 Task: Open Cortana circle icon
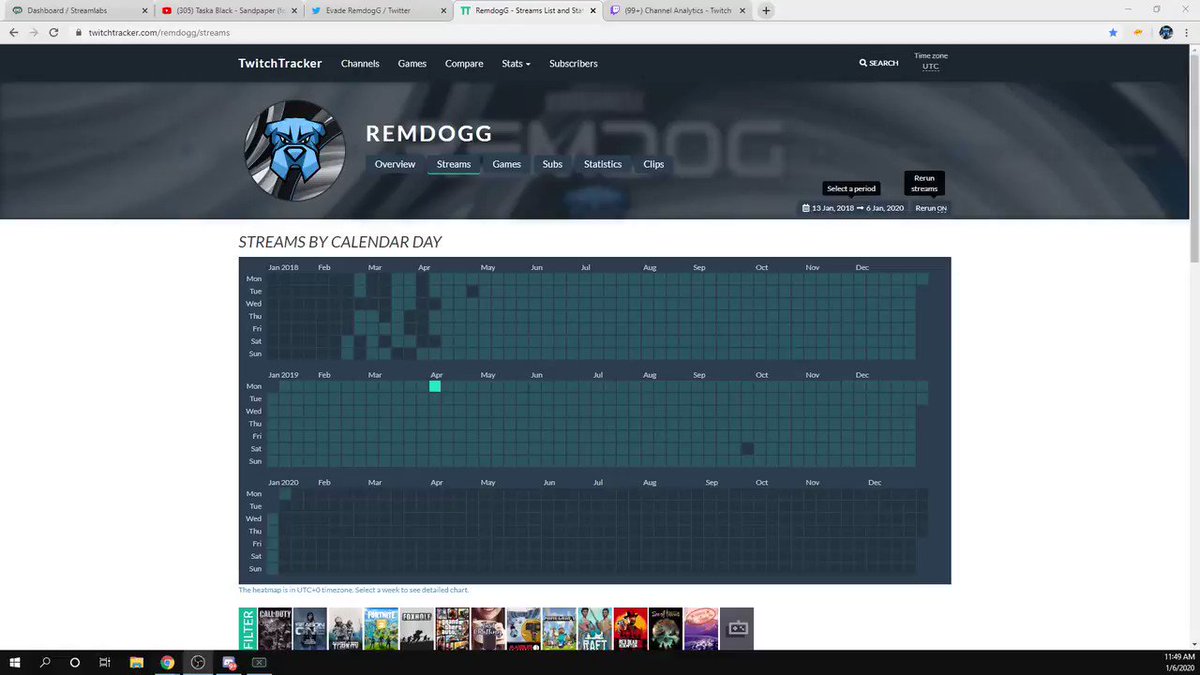point(75,662)
